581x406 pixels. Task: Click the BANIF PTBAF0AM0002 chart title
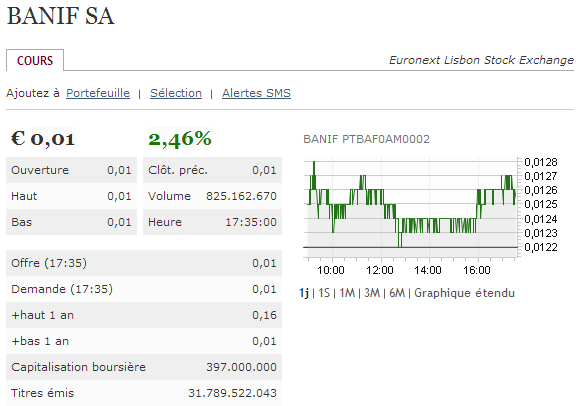tap(366, 139)
